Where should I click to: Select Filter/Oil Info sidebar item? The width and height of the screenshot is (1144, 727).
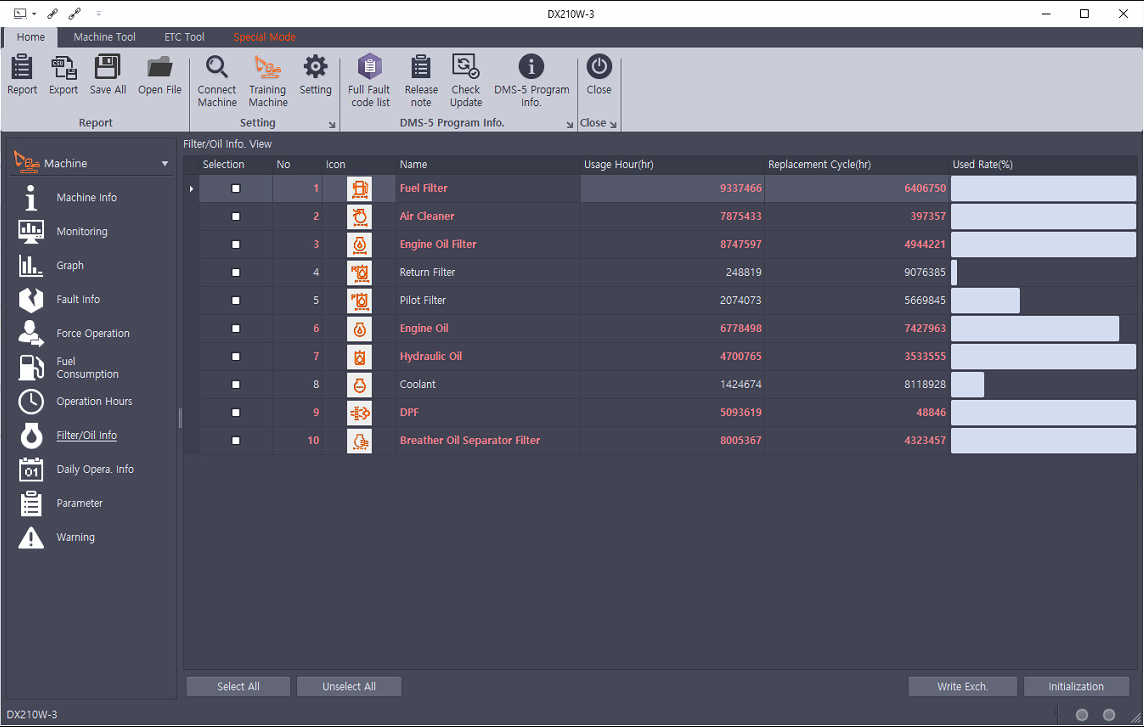coord(86,435)
